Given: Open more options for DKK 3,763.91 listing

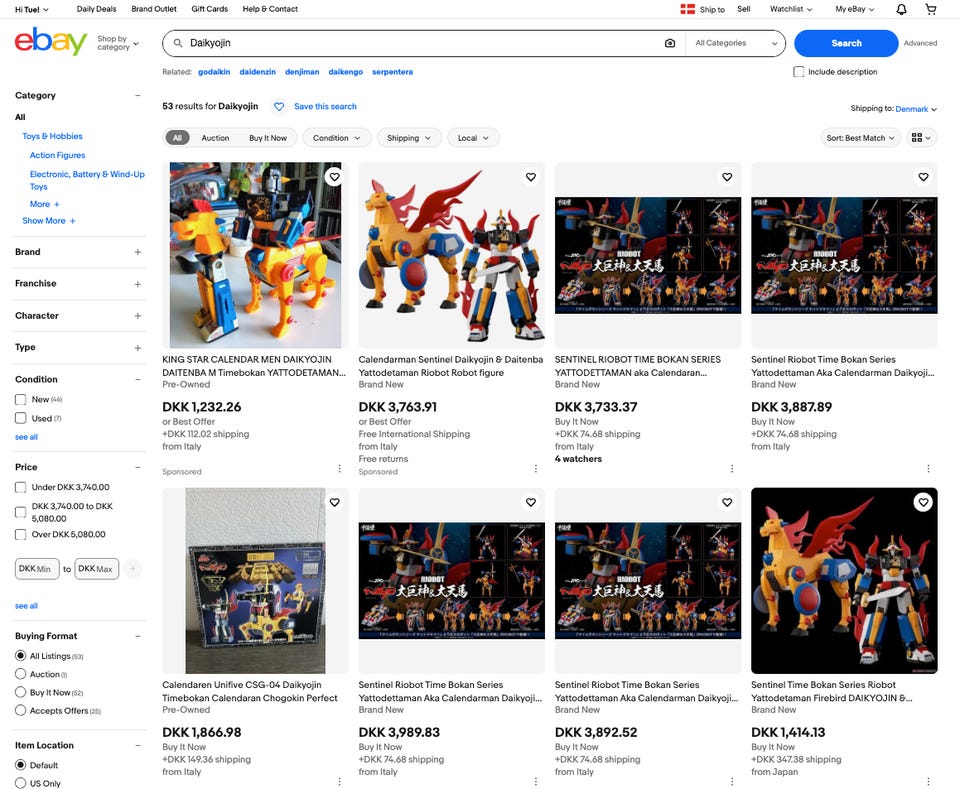Looking at the screenshot, I should (536, 468).
